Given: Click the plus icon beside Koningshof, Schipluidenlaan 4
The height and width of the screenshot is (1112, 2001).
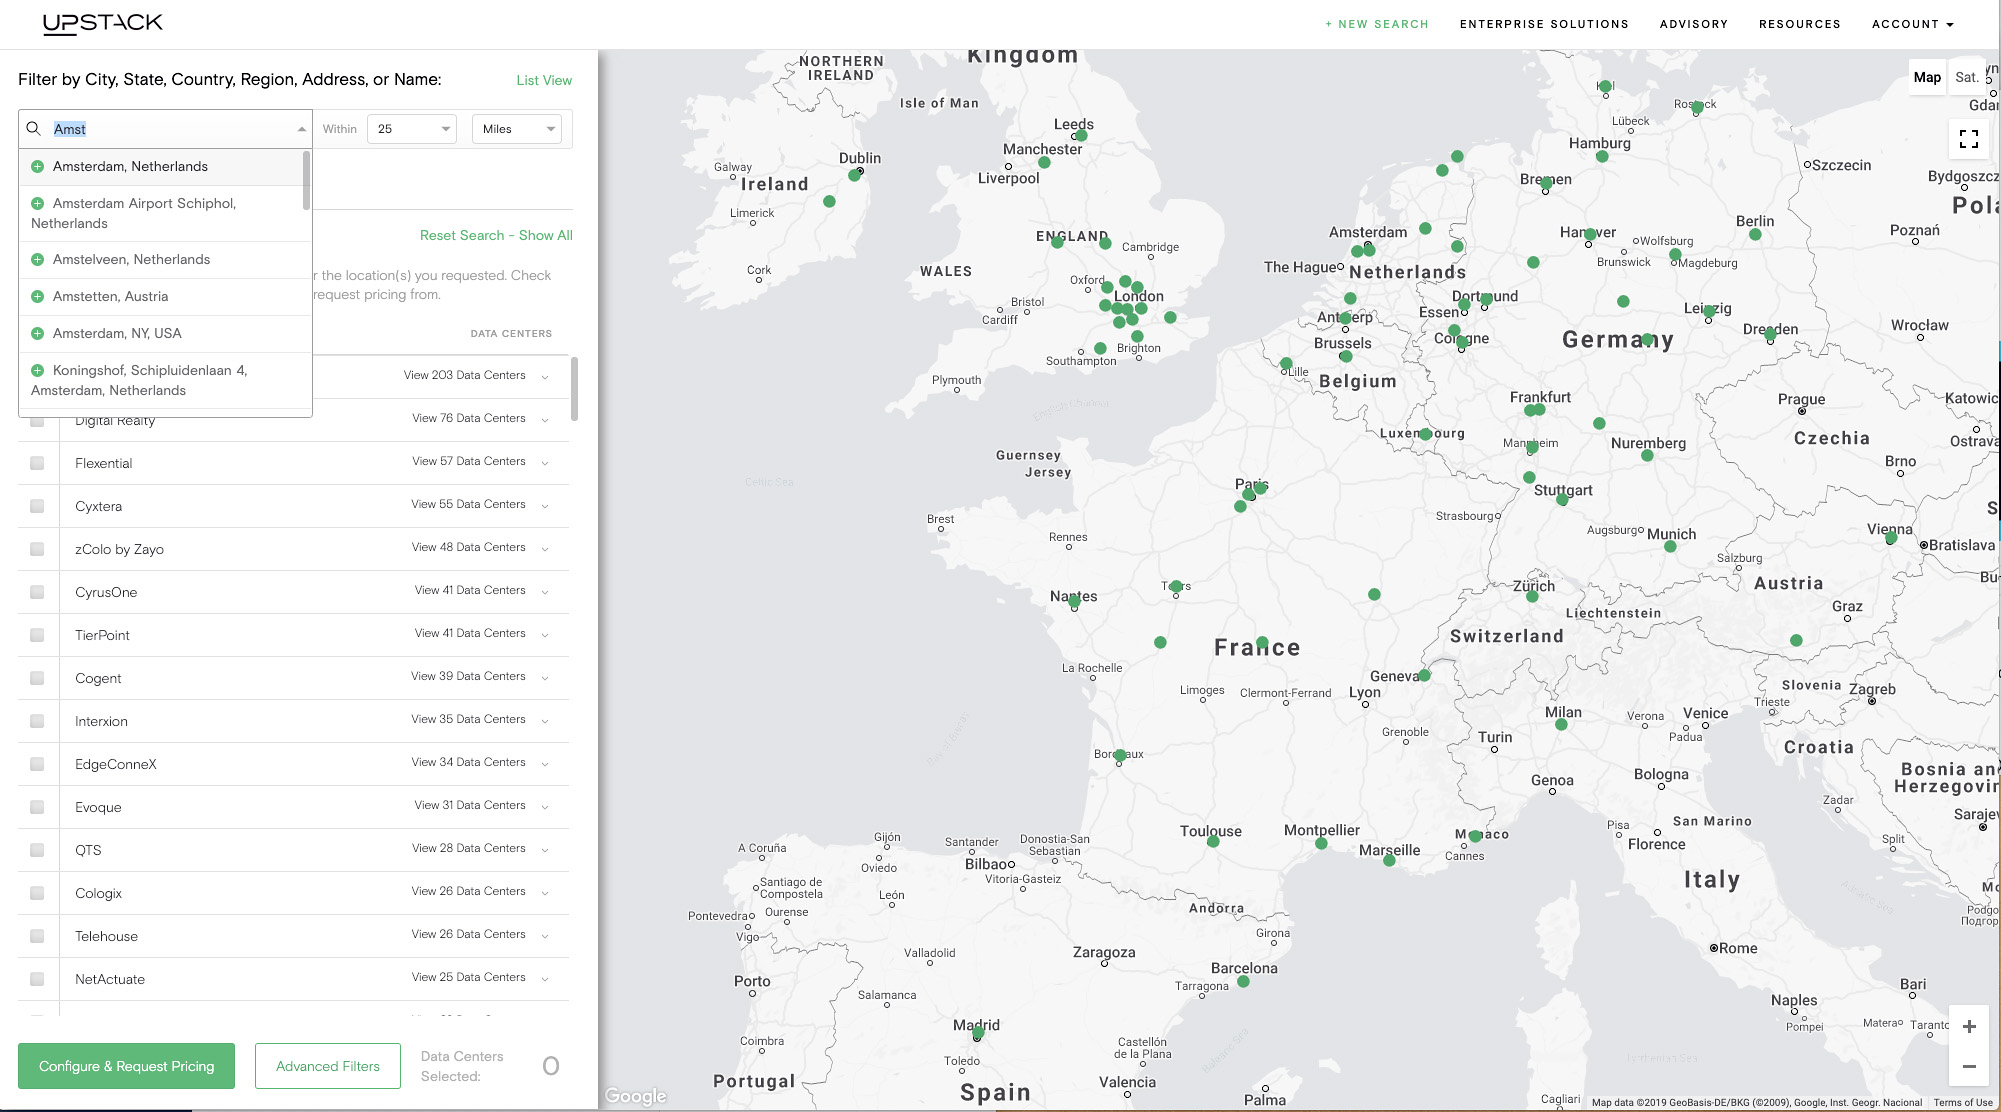Looking at the screenshot, I should coord(37,371).
